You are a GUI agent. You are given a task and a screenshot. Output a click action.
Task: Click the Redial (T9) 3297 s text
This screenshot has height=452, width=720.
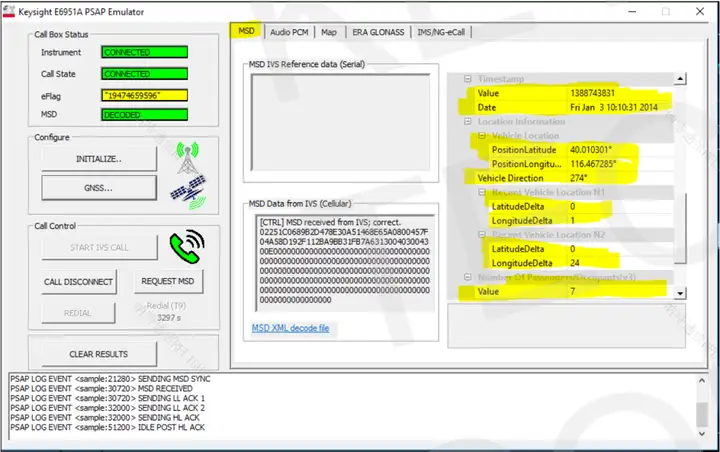[167, 312]
